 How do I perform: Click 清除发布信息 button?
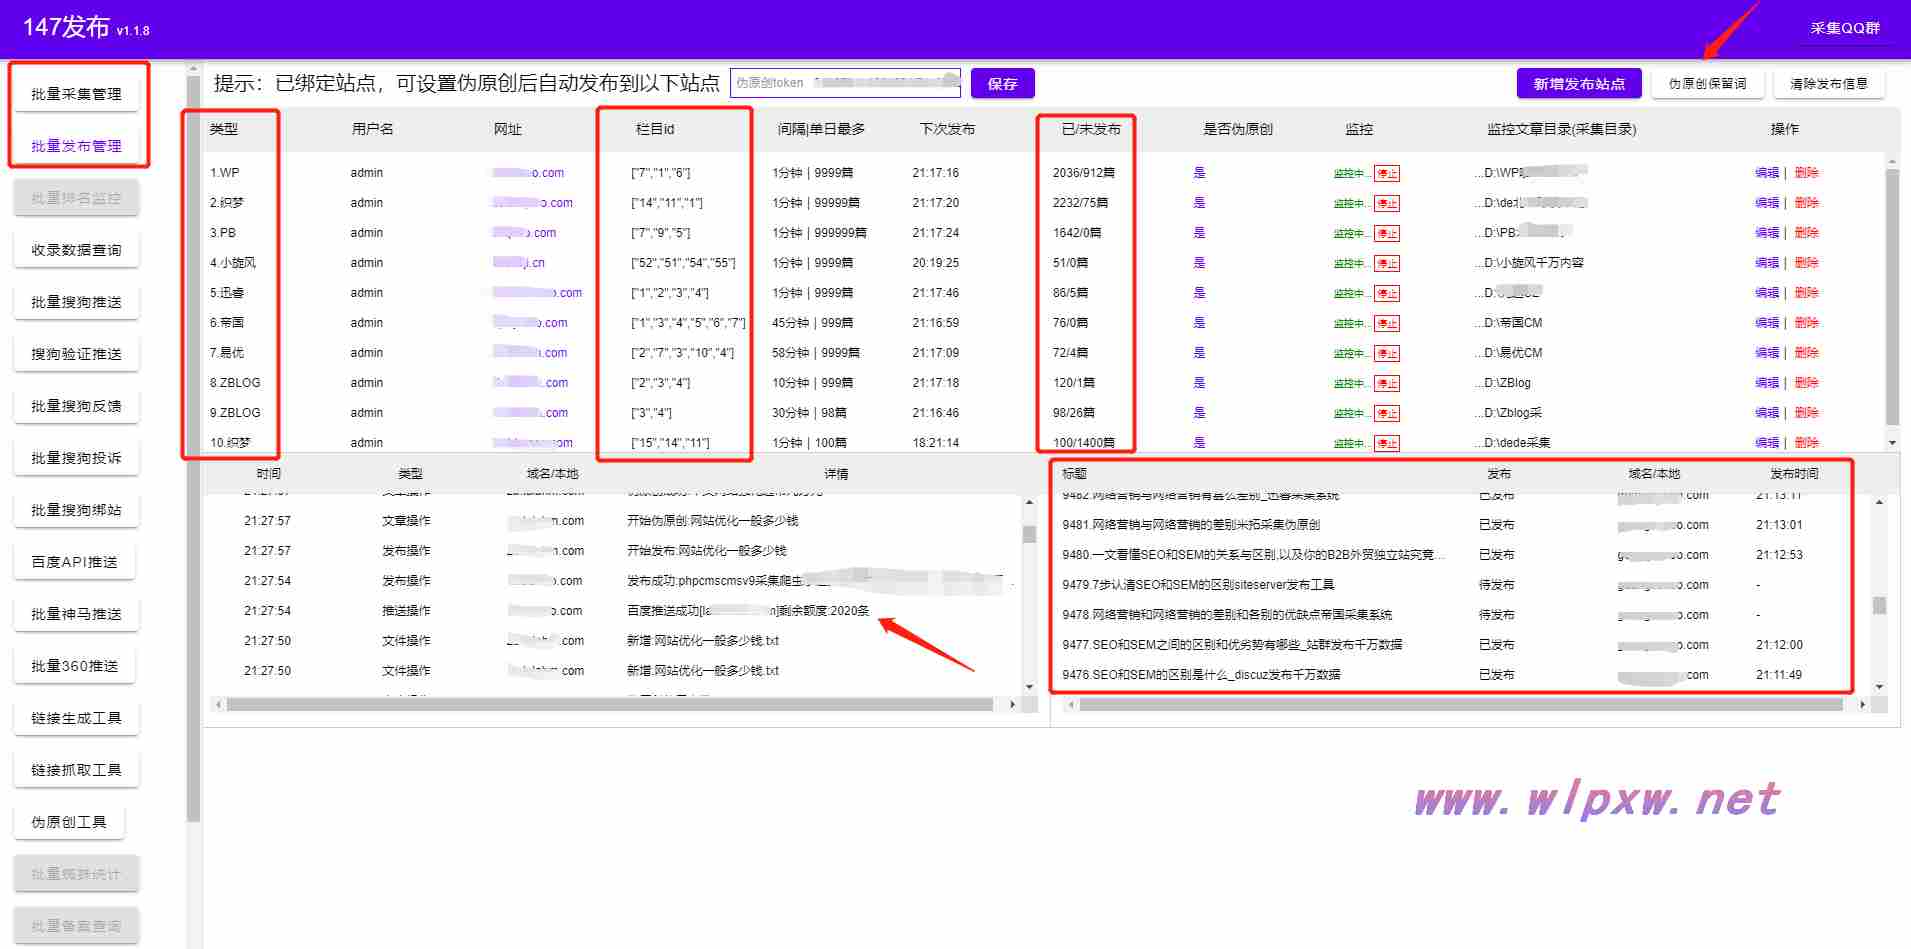1829,84
